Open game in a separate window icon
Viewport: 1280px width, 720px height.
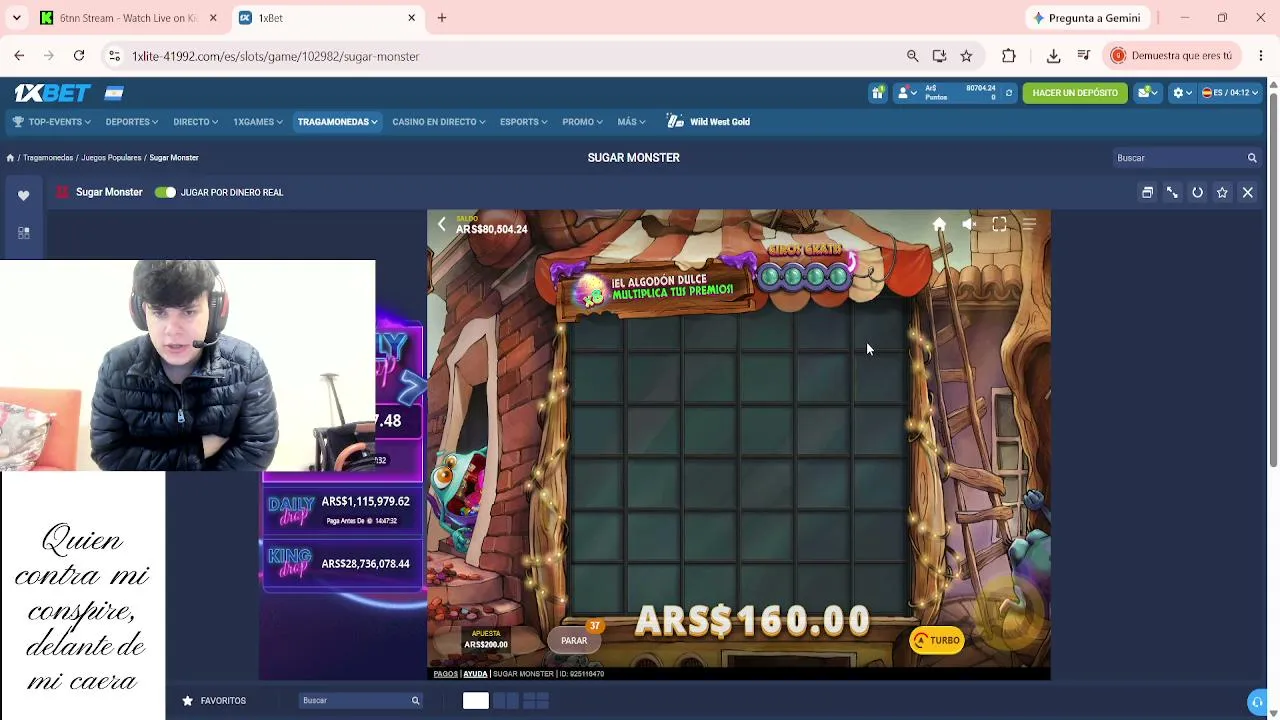point(1147,192)
